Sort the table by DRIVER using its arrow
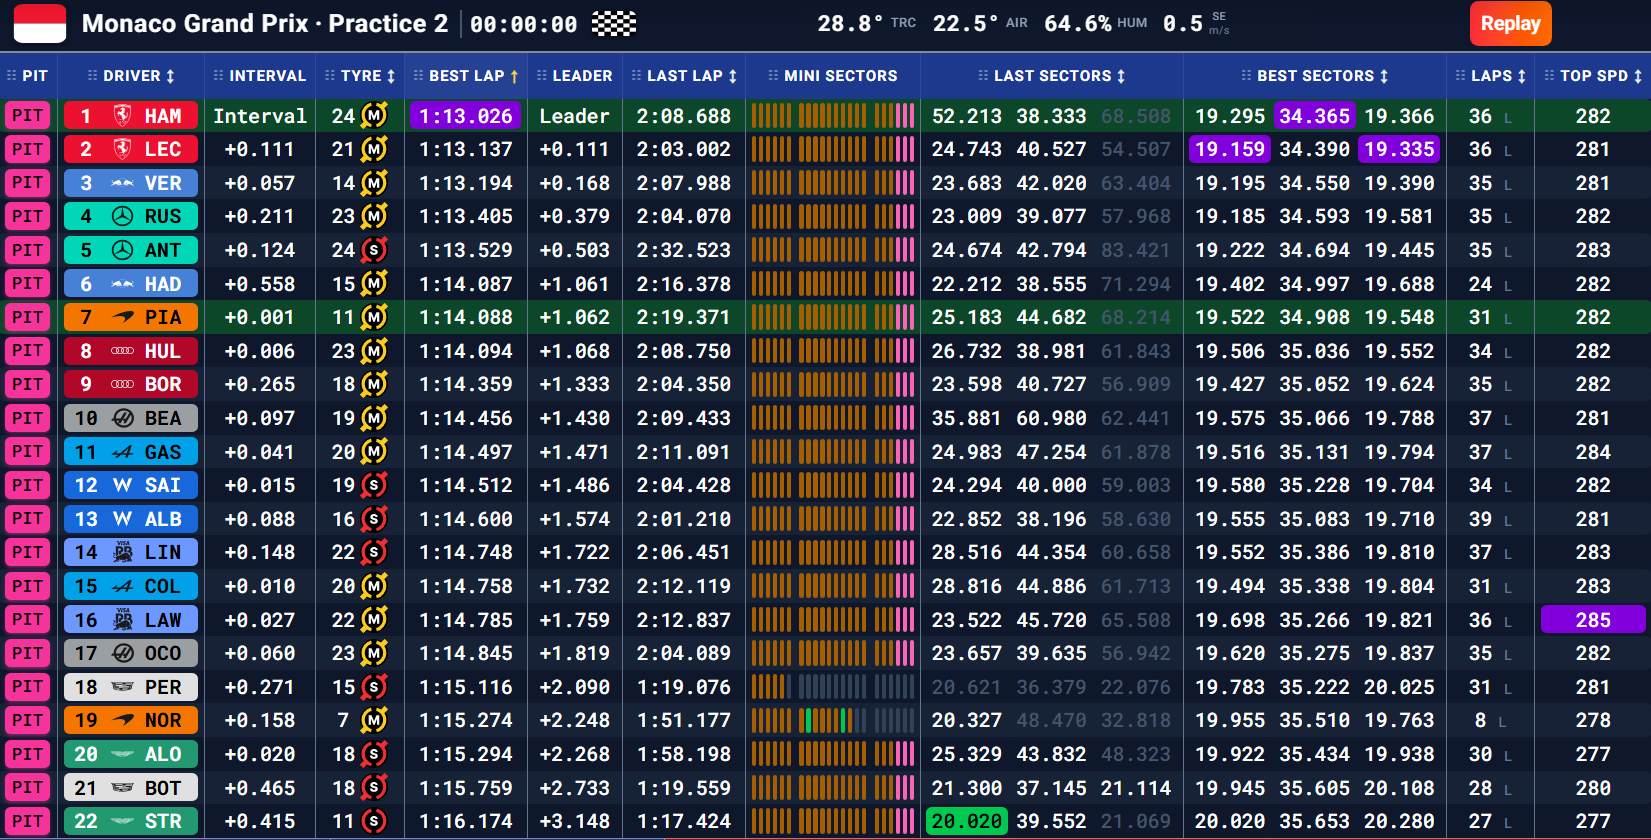1651x840 pixels. tap(170, 76)
